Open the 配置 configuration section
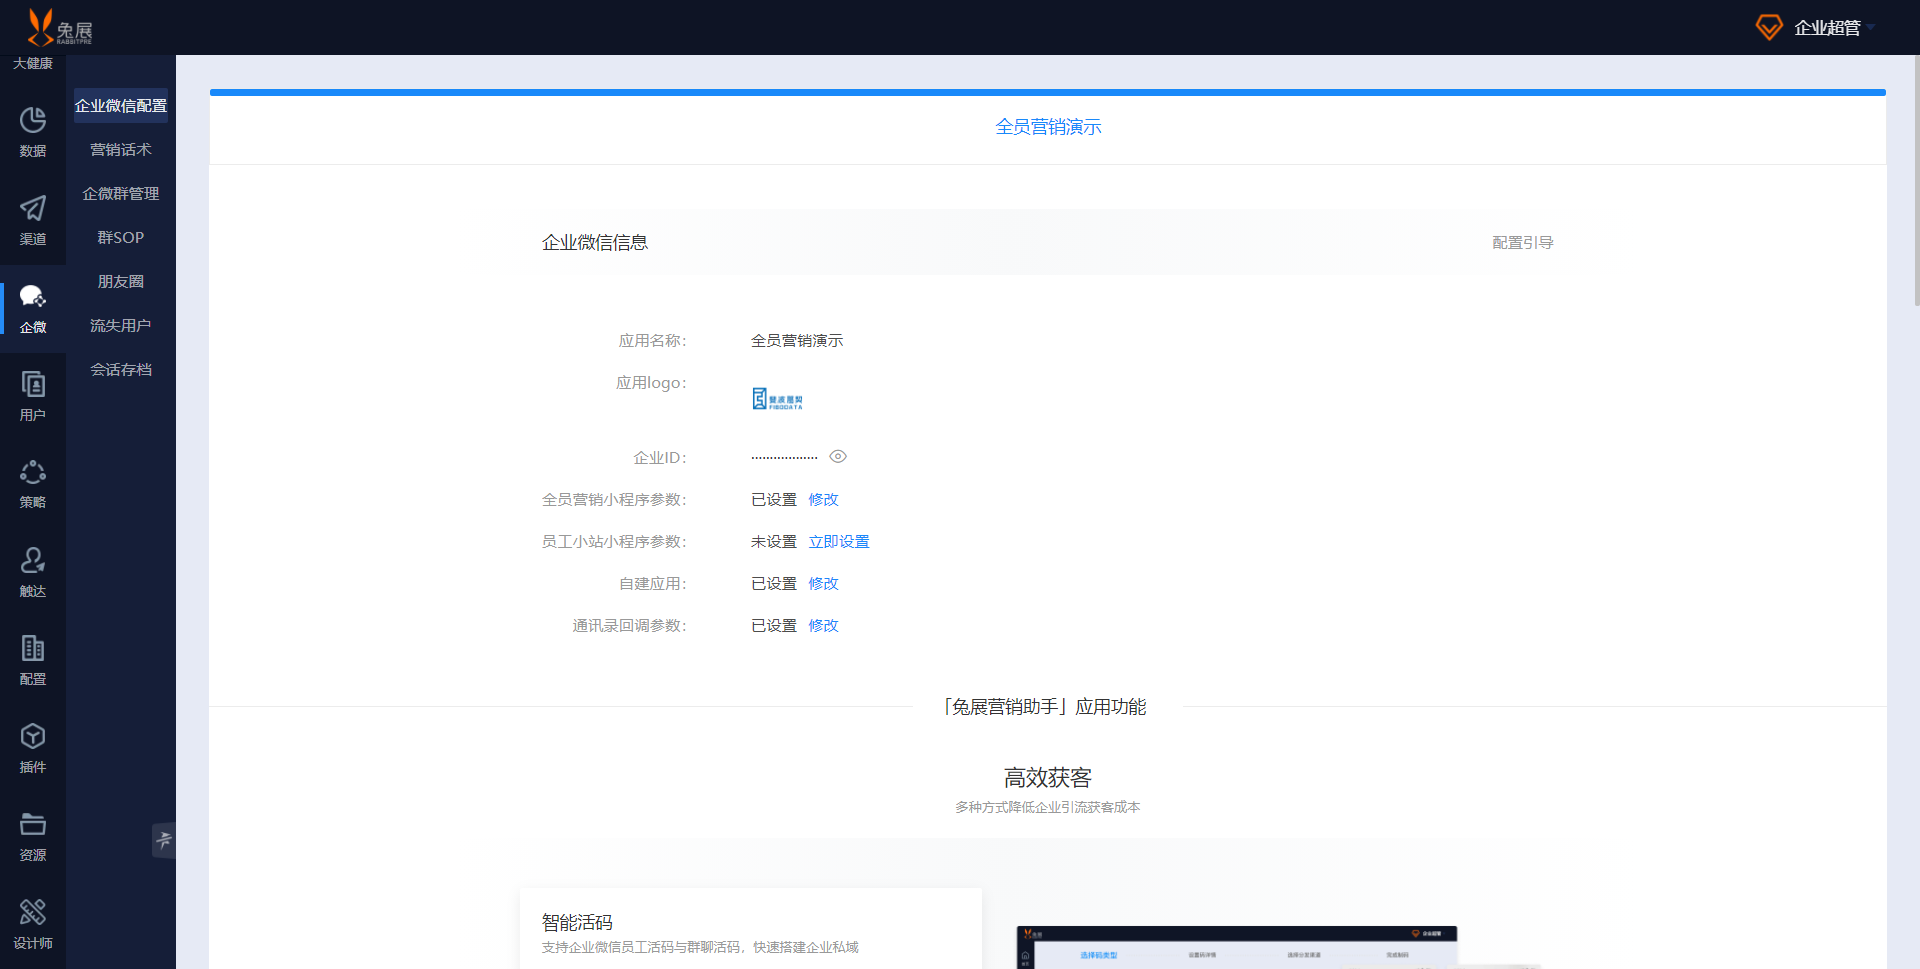 [x=33, y=660]
